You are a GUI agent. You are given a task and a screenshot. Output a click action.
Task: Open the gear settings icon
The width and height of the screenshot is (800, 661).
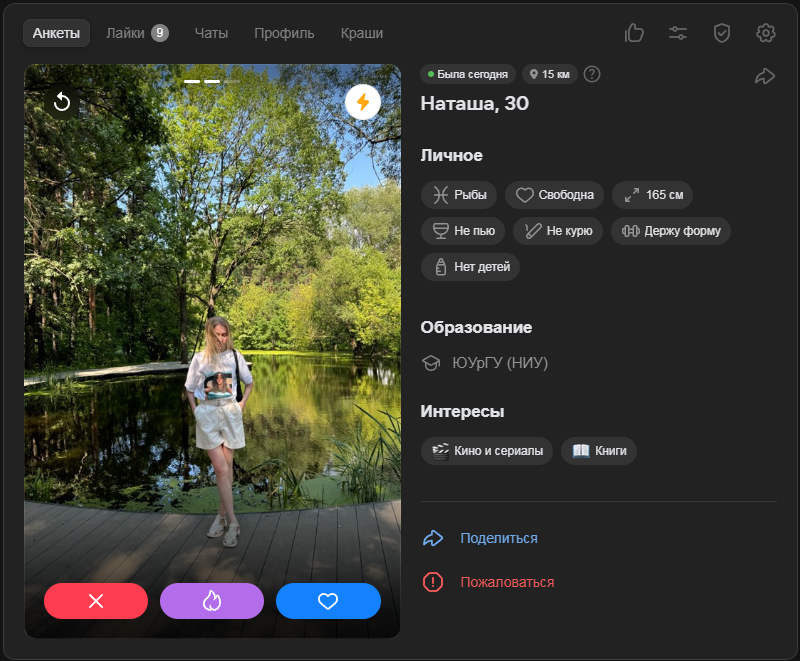tap(766, 33)
